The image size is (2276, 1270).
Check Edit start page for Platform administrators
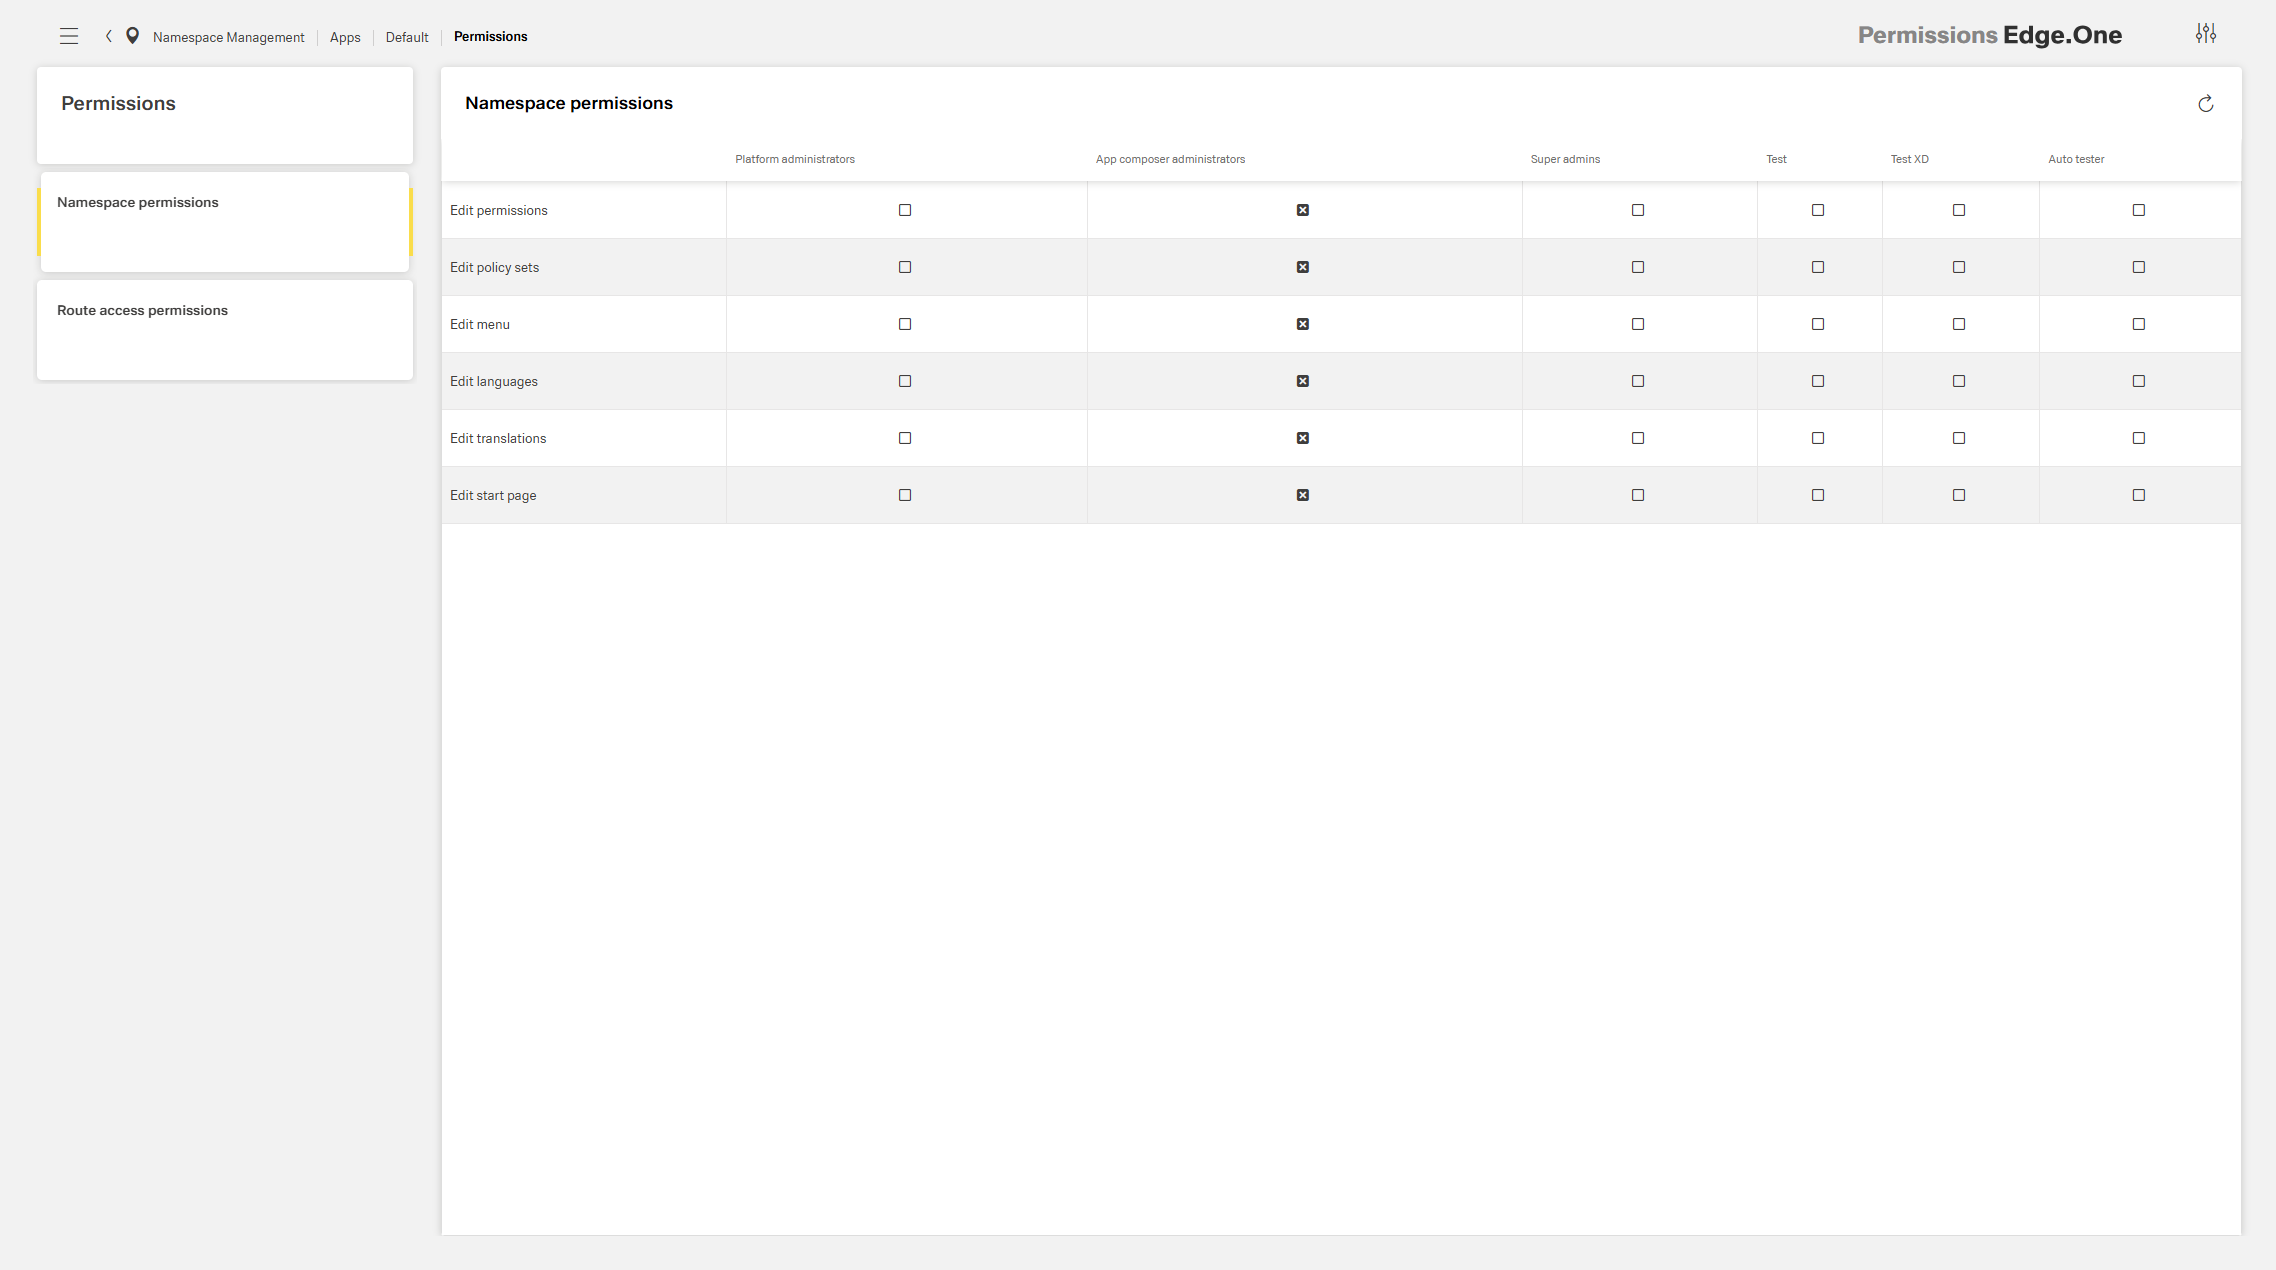tap(905, 495)
